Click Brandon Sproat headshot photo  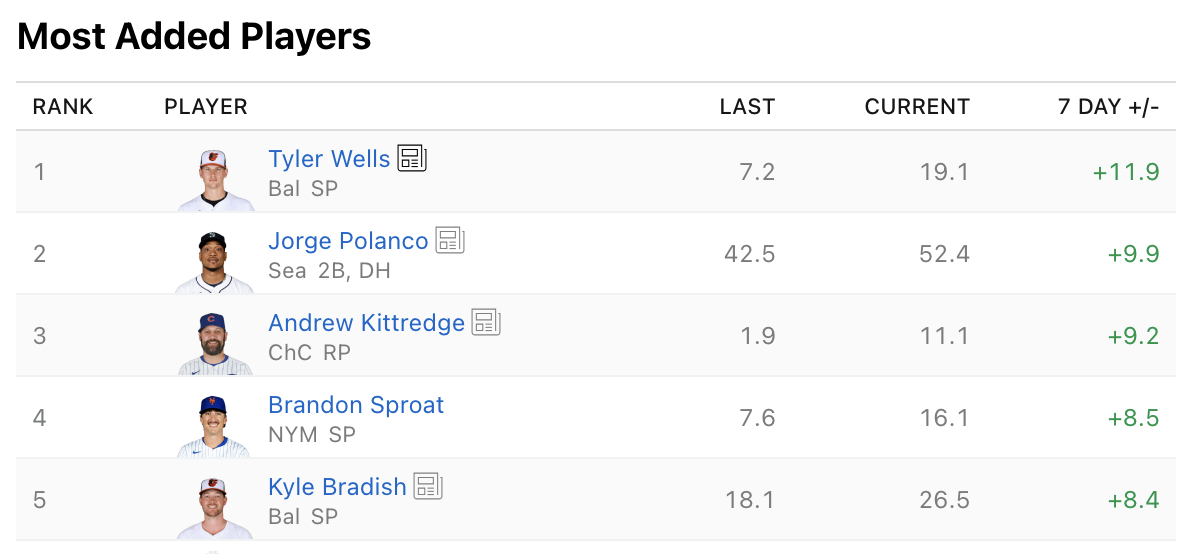(214, 425)
